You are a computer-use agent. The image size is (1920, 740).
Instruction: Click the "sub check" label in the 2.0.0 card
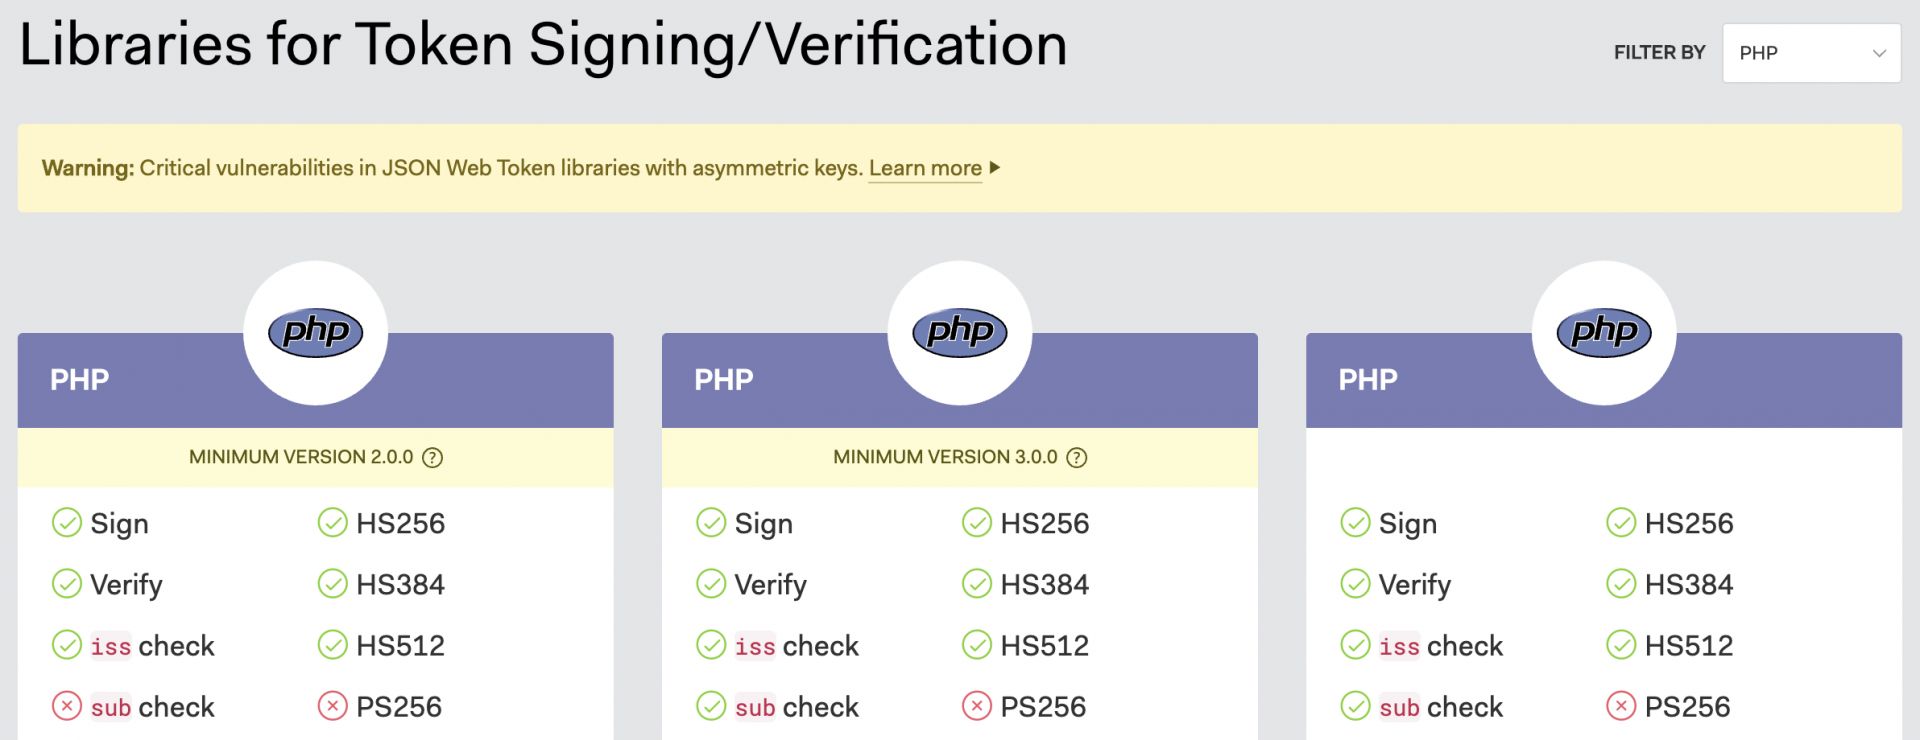(152, 707)
